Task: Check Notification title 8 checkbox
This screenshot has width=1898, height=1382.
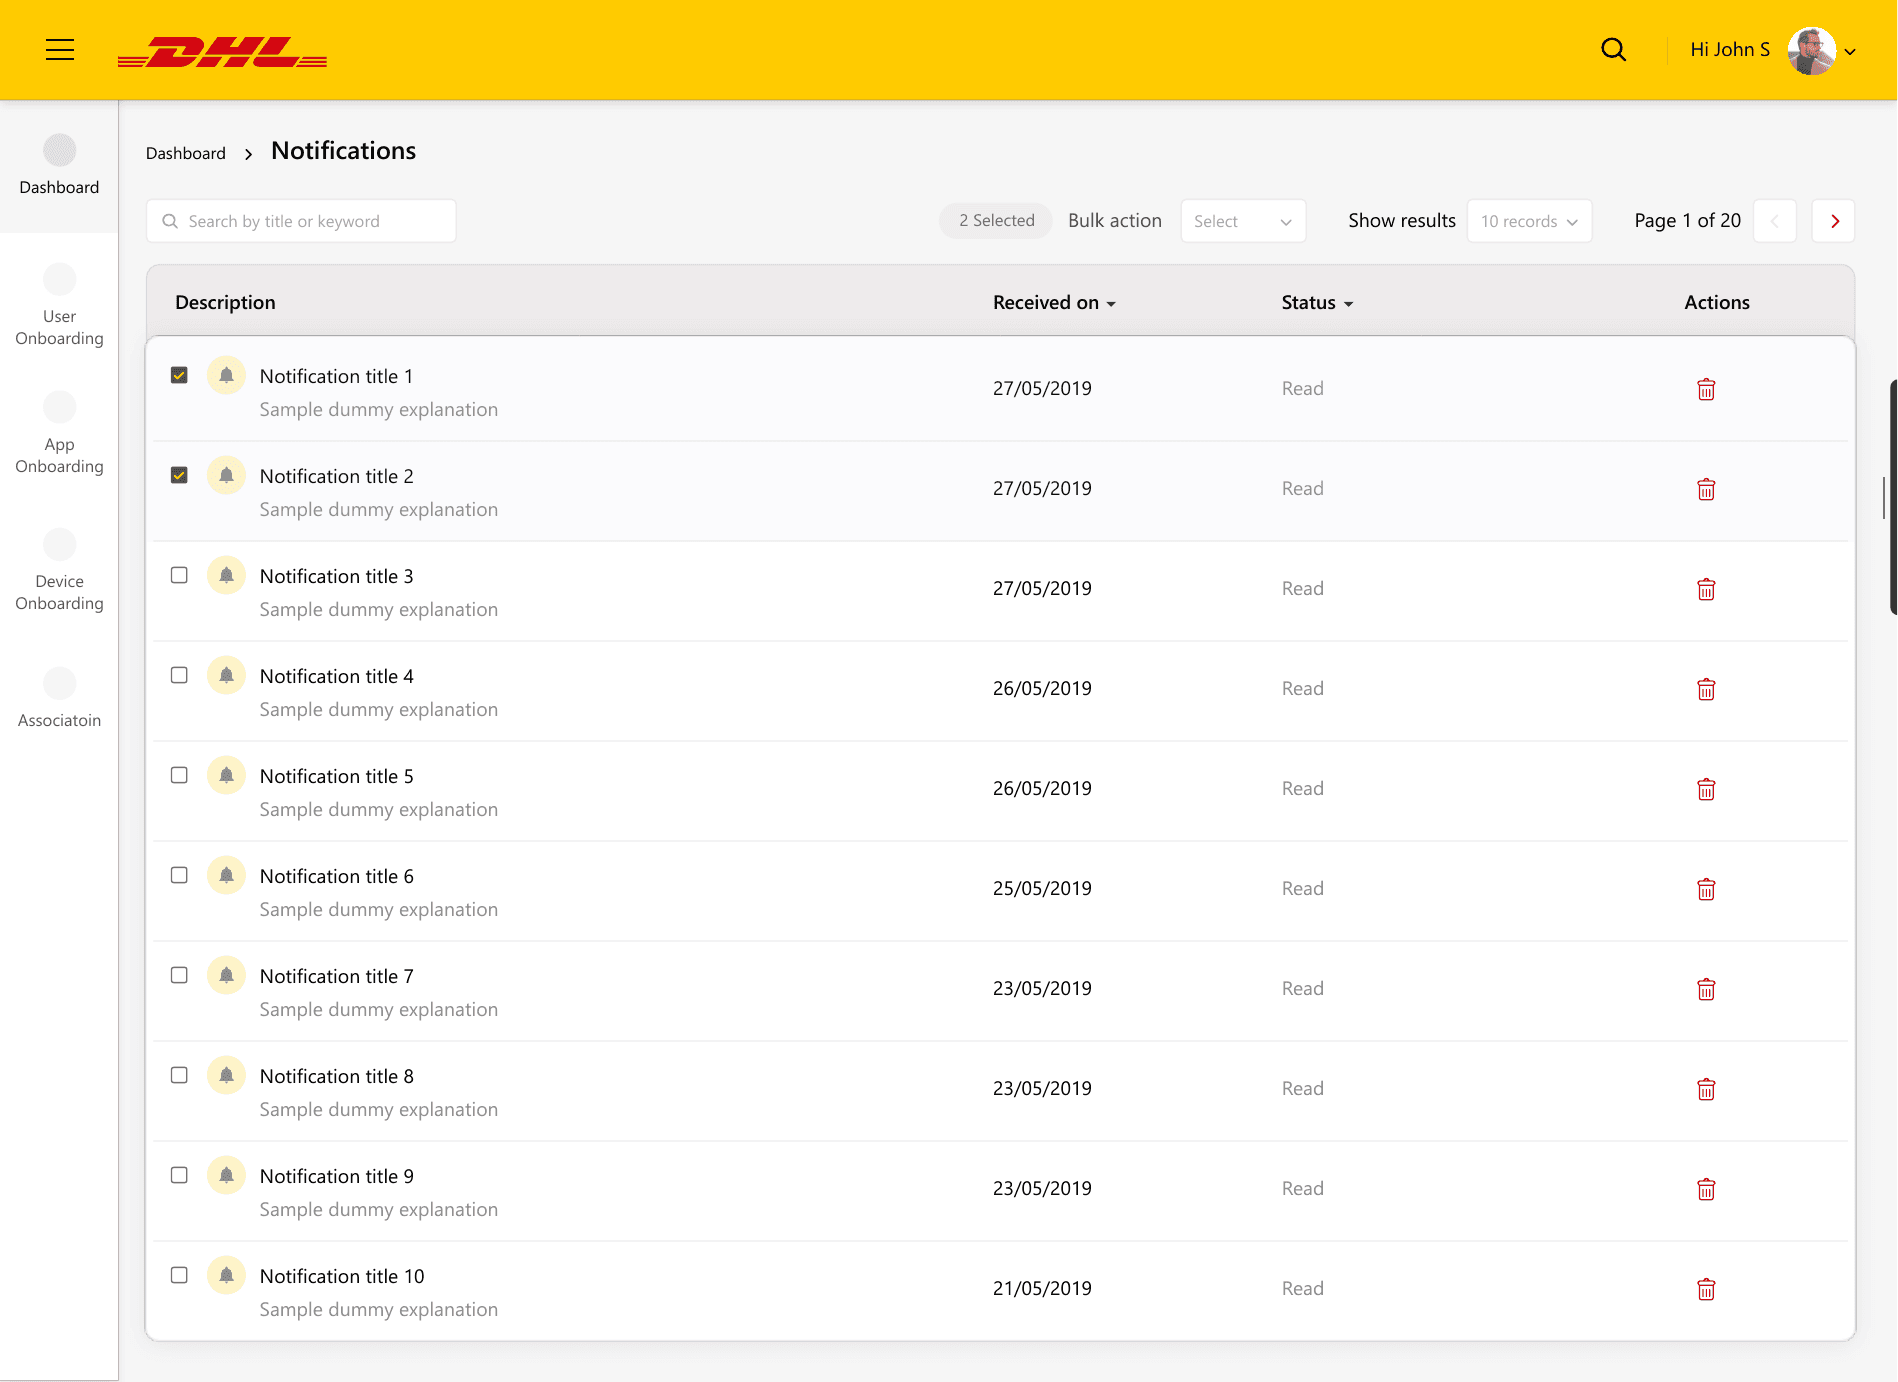Action: click(179, 1075)
